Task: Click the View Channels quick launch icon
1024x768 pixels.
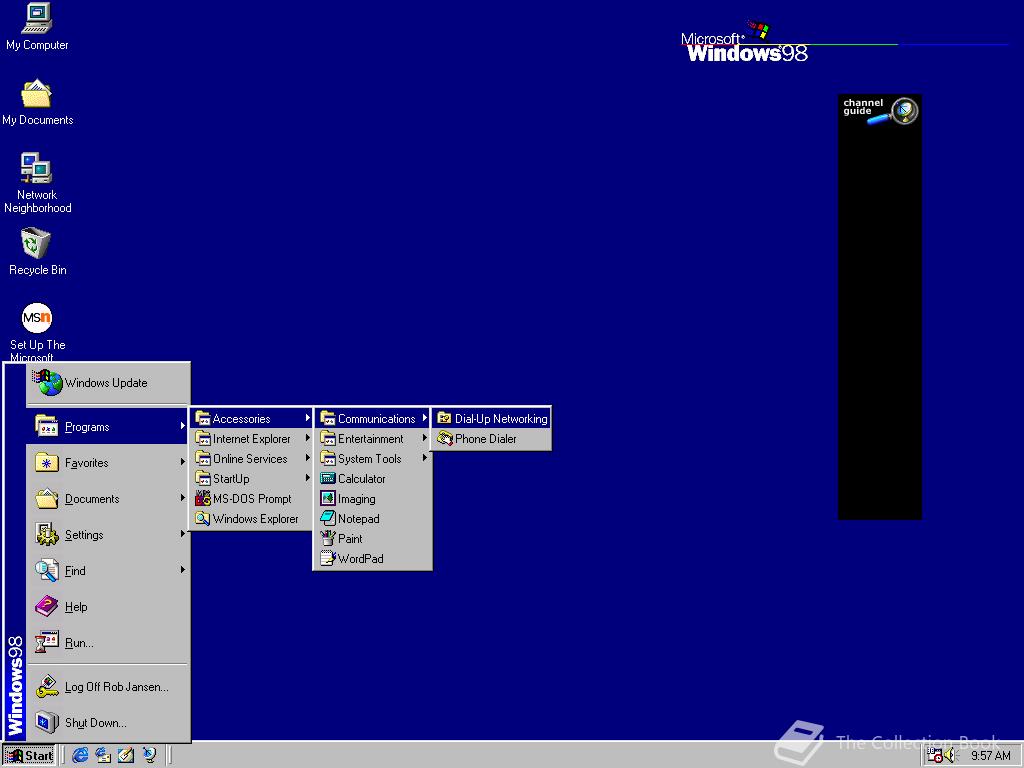Action: (150, 756)
